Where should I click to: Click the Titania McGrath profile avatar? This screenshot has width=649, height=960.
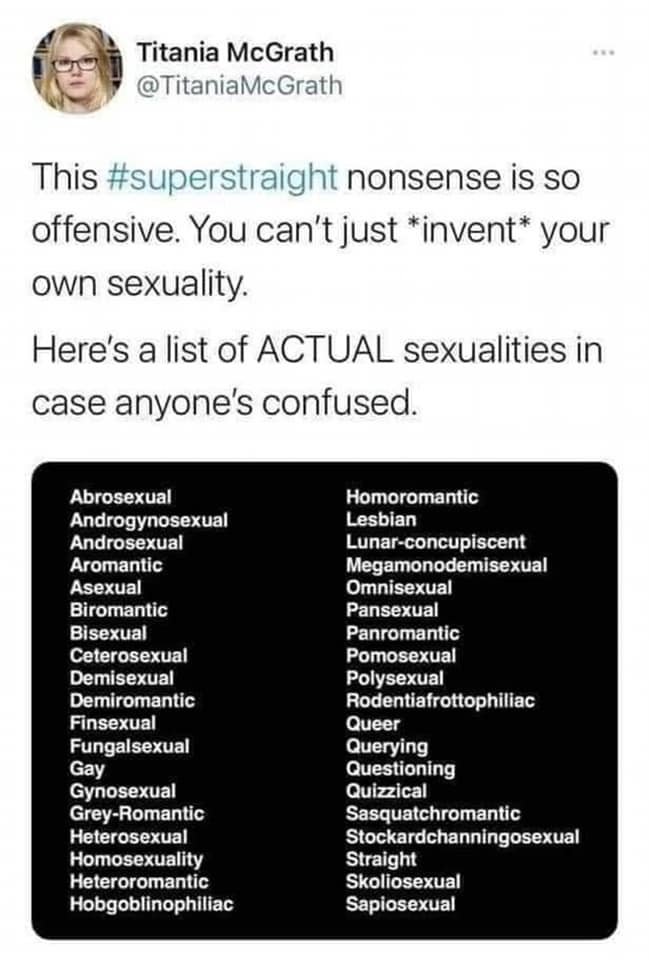point(77,68)
